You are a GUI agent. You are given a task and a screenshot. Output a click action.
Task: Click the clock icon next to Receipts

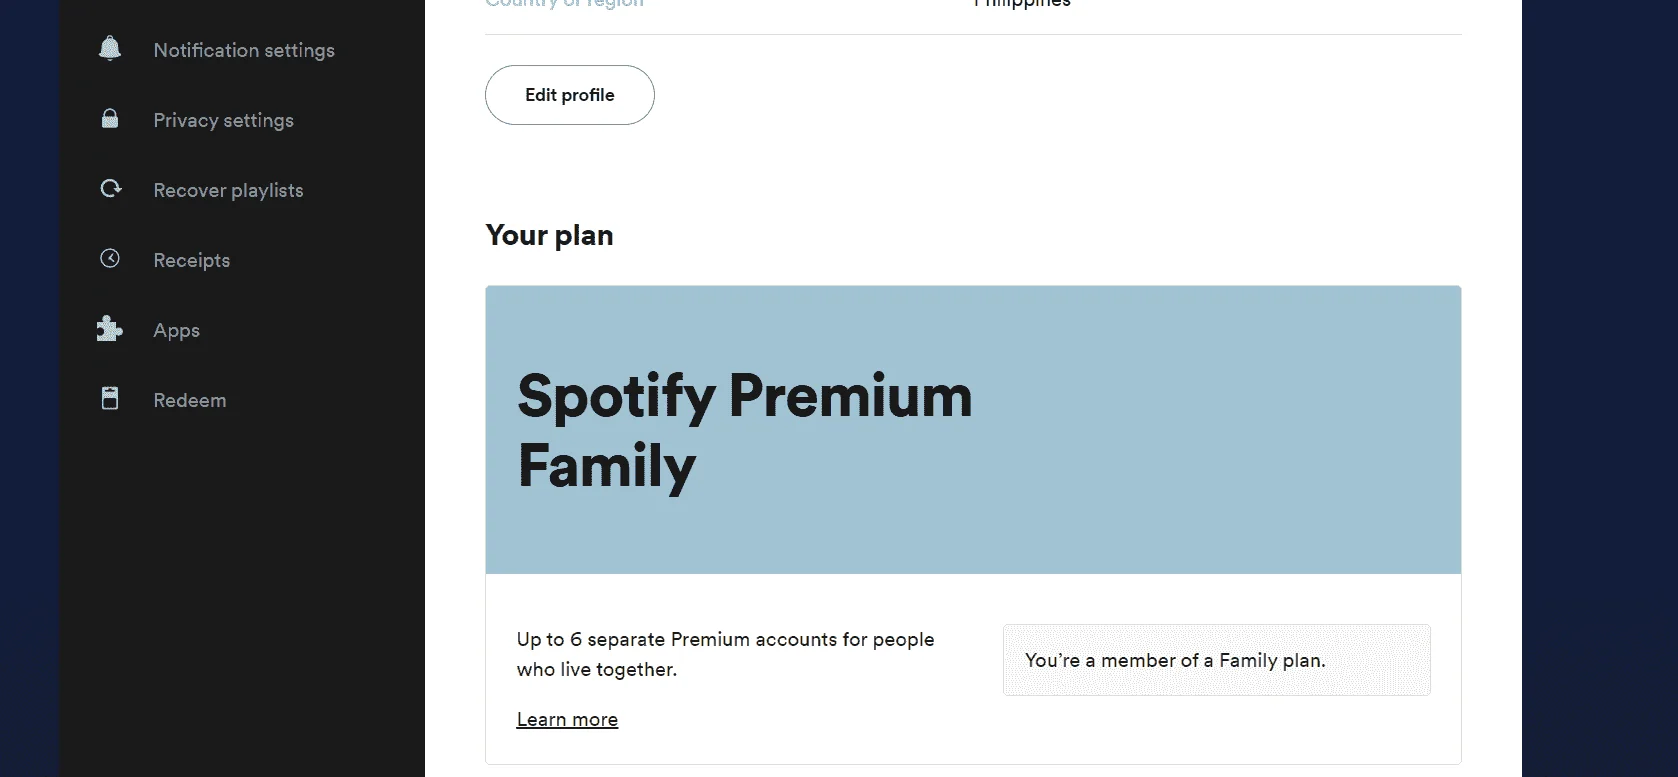[x=110, y=258]
